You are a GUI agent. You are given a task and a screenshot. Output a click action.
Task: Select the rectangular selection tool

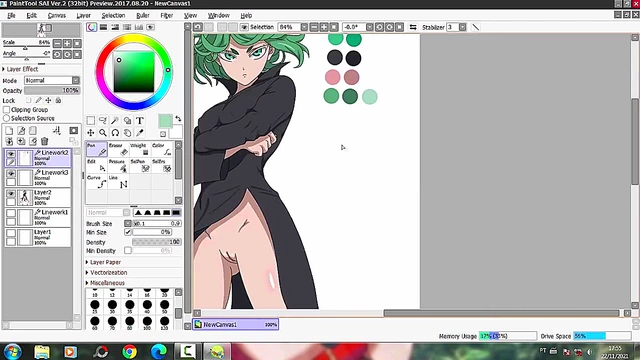(91, 120)
